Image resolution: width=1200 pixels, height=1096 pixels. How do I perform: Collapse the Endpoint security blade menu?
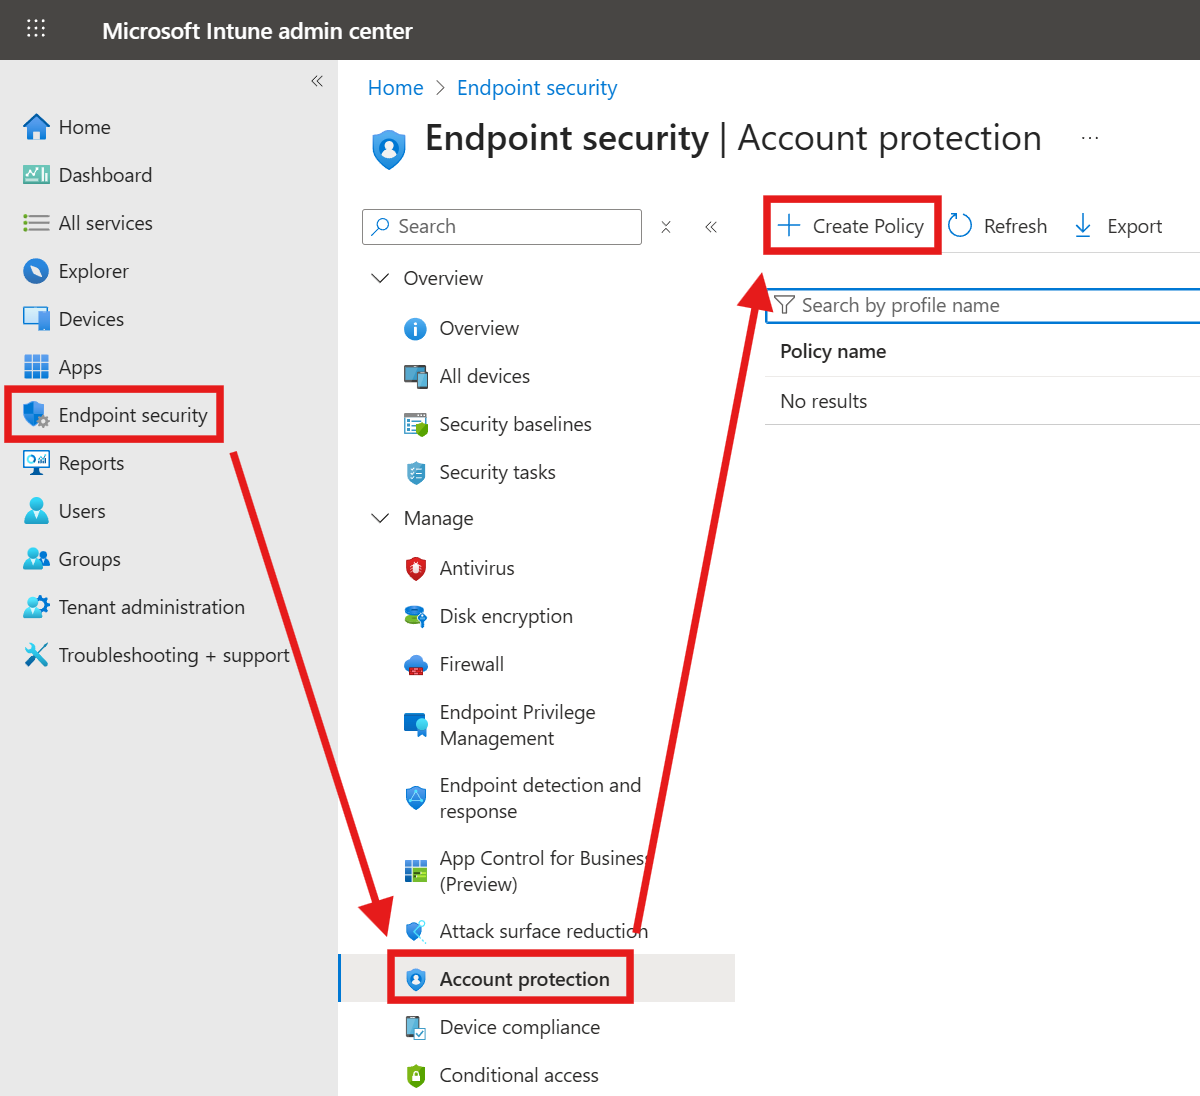point(711,227)
